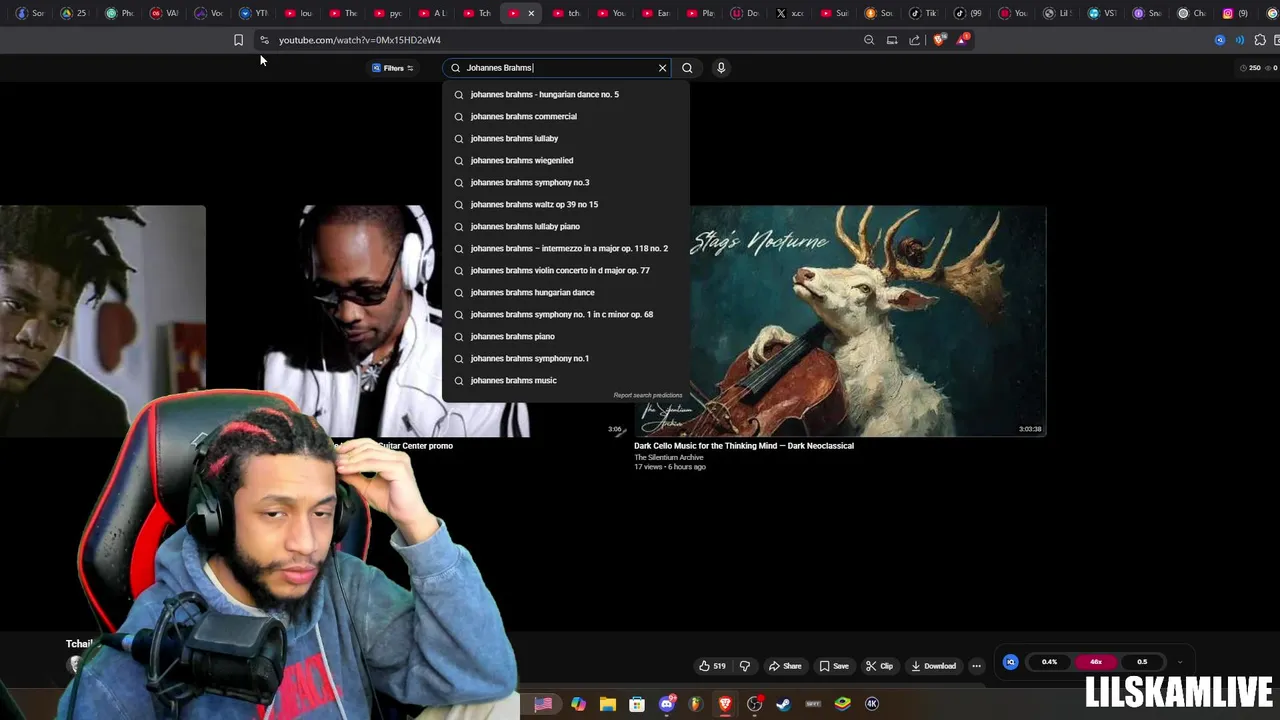Click the address bar URL
The width and height of the screenshot is (1280, 720).
click(360, 40)
